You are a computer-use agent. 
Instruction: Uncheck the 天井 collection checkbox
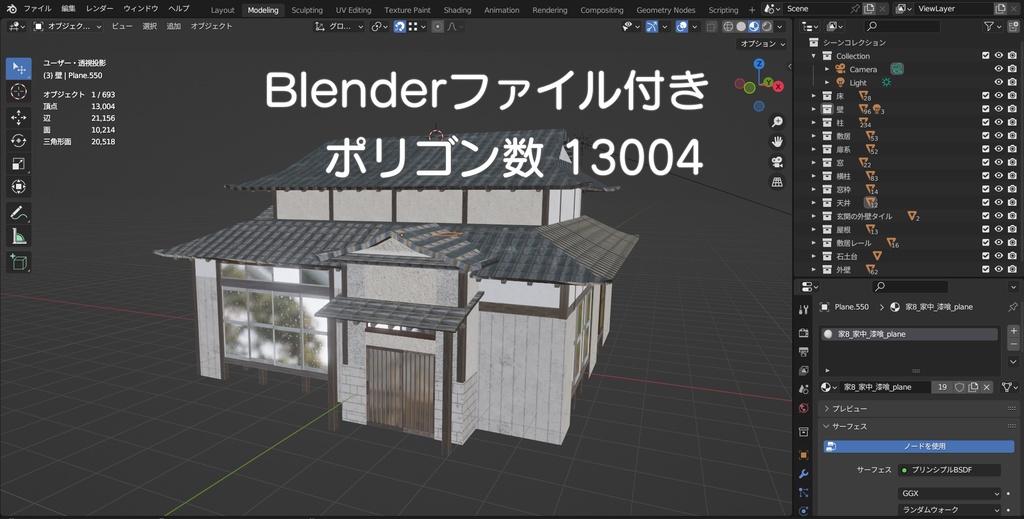[985, 202]
